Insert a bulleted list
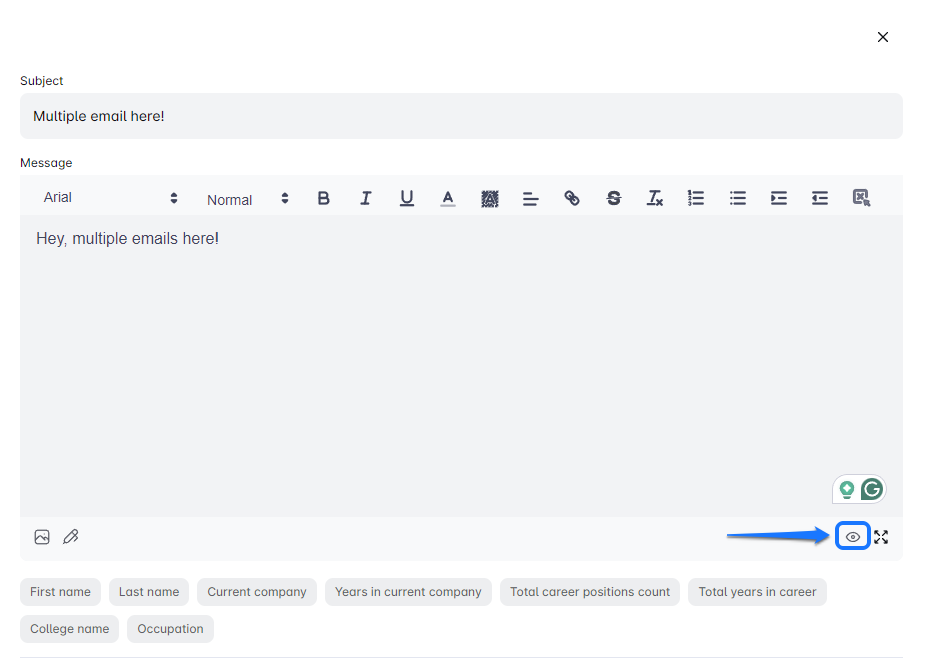The image size is (930, 659). (x=738, y=198)
